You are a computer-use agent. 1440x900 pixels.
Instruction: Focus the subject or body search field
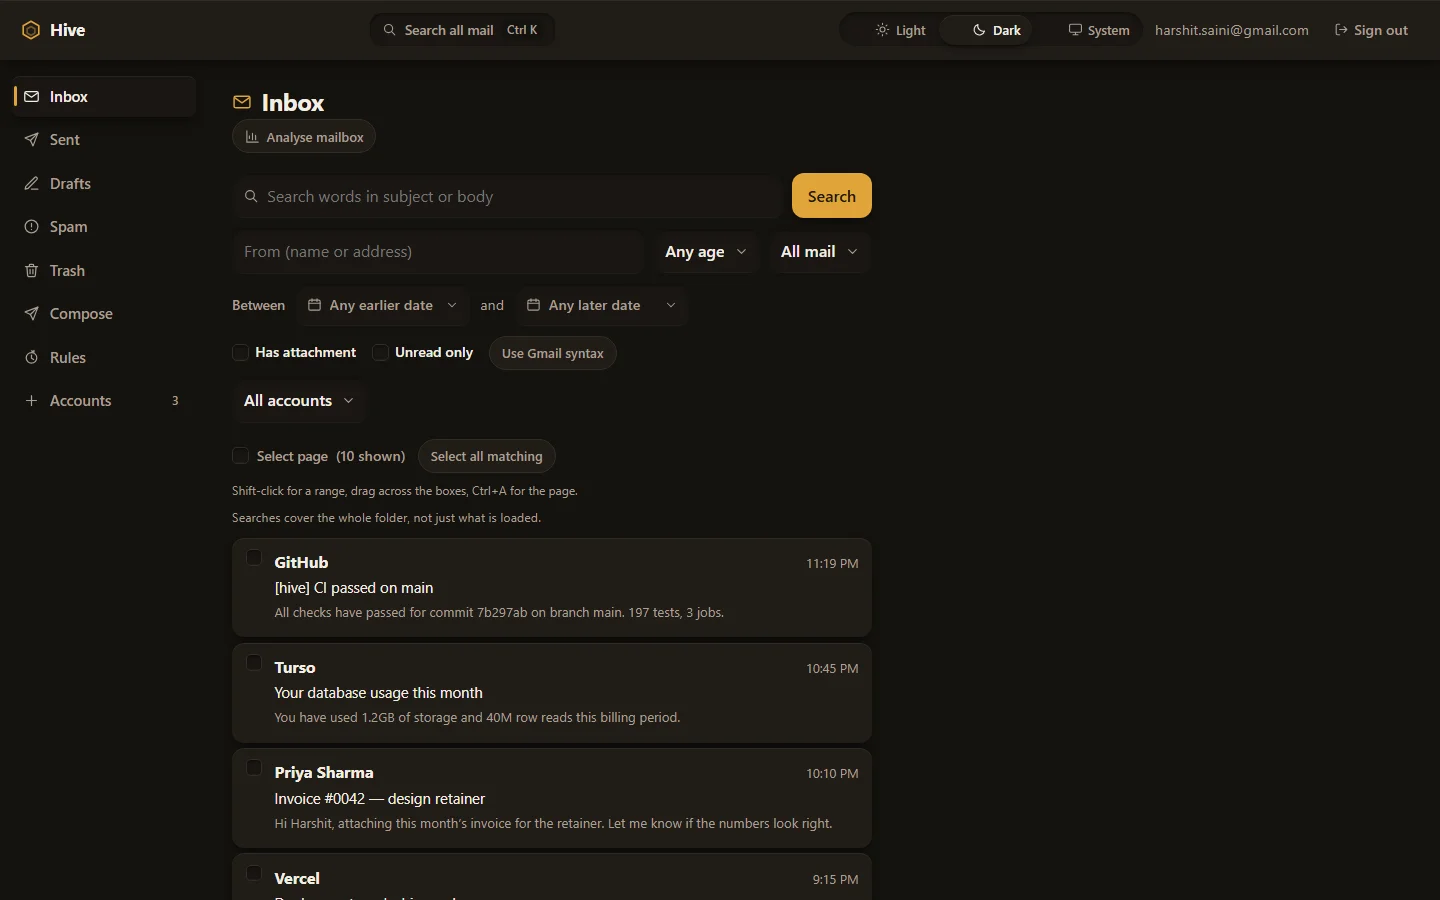tap(508, 197)
